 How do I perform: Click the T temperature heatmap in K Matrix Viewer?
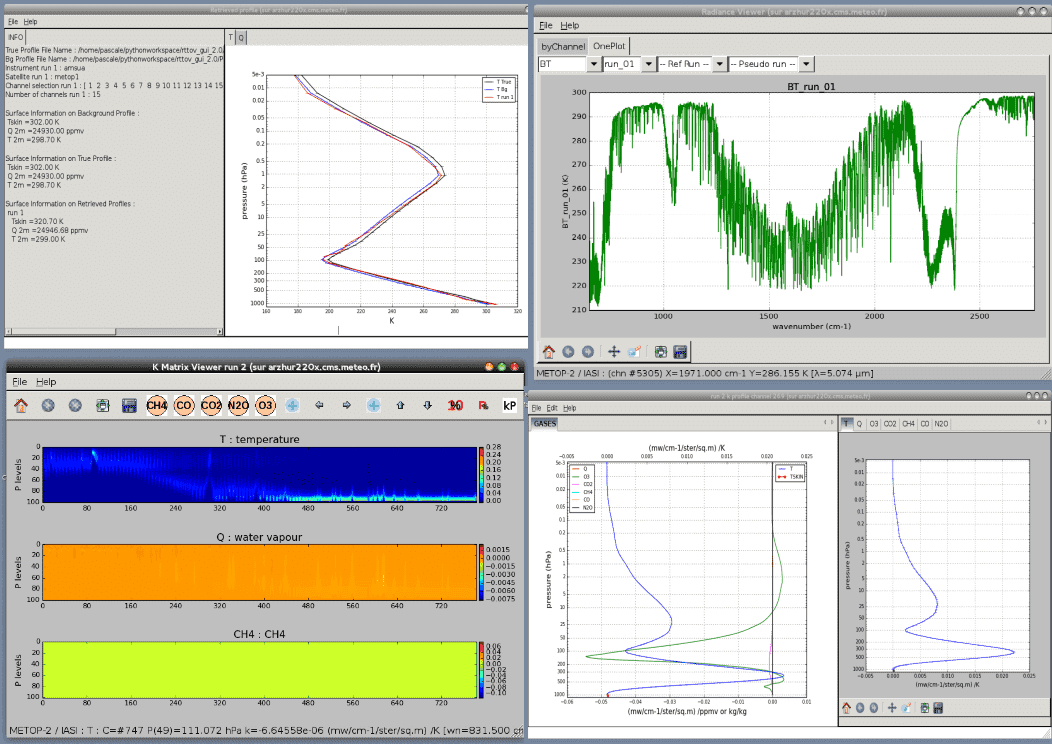pos(260,474)
